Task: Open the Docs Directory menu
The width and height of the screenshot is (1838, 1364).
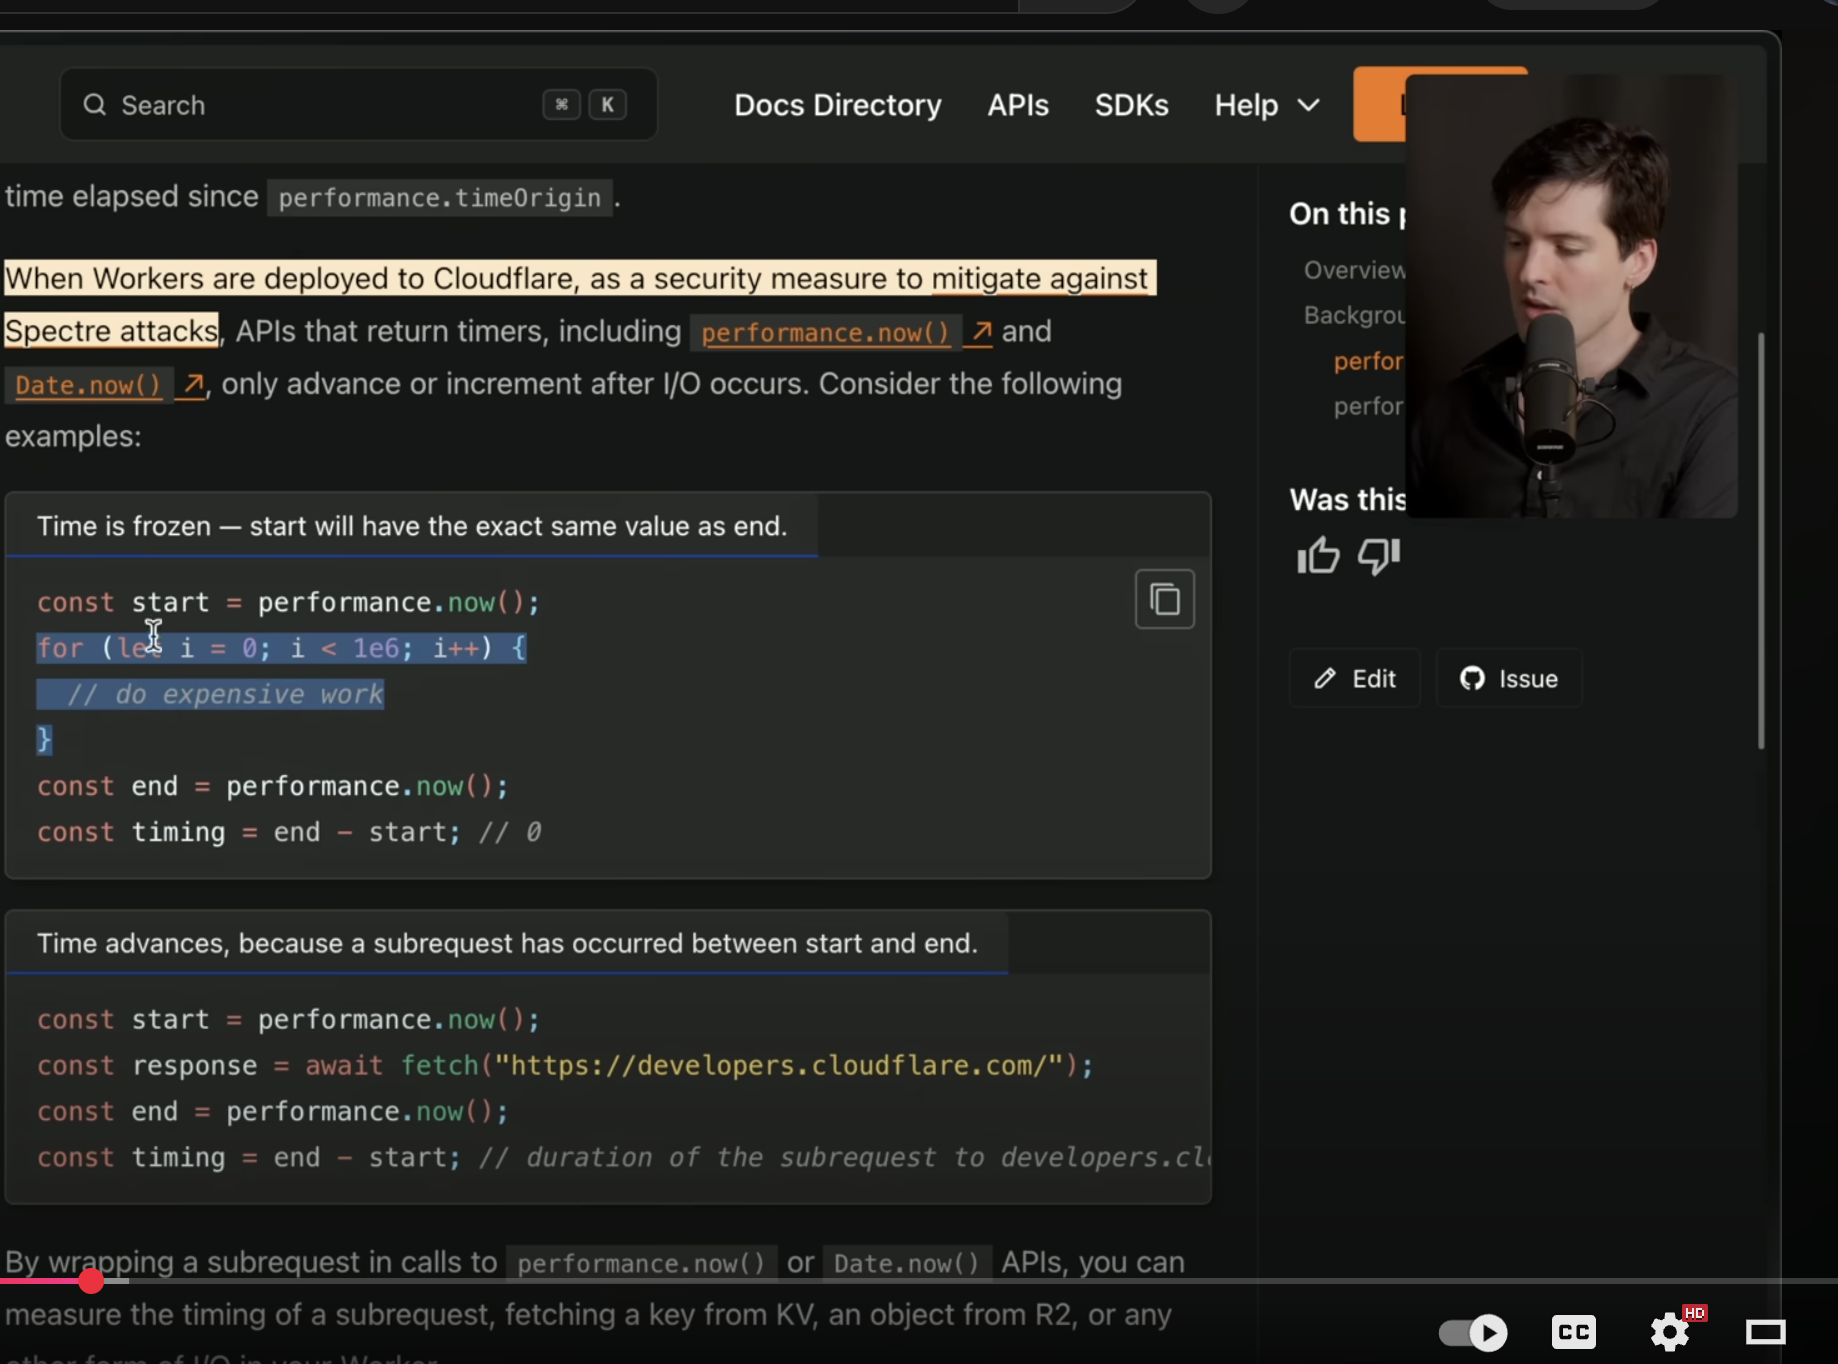Action: [x=837, y=105]
